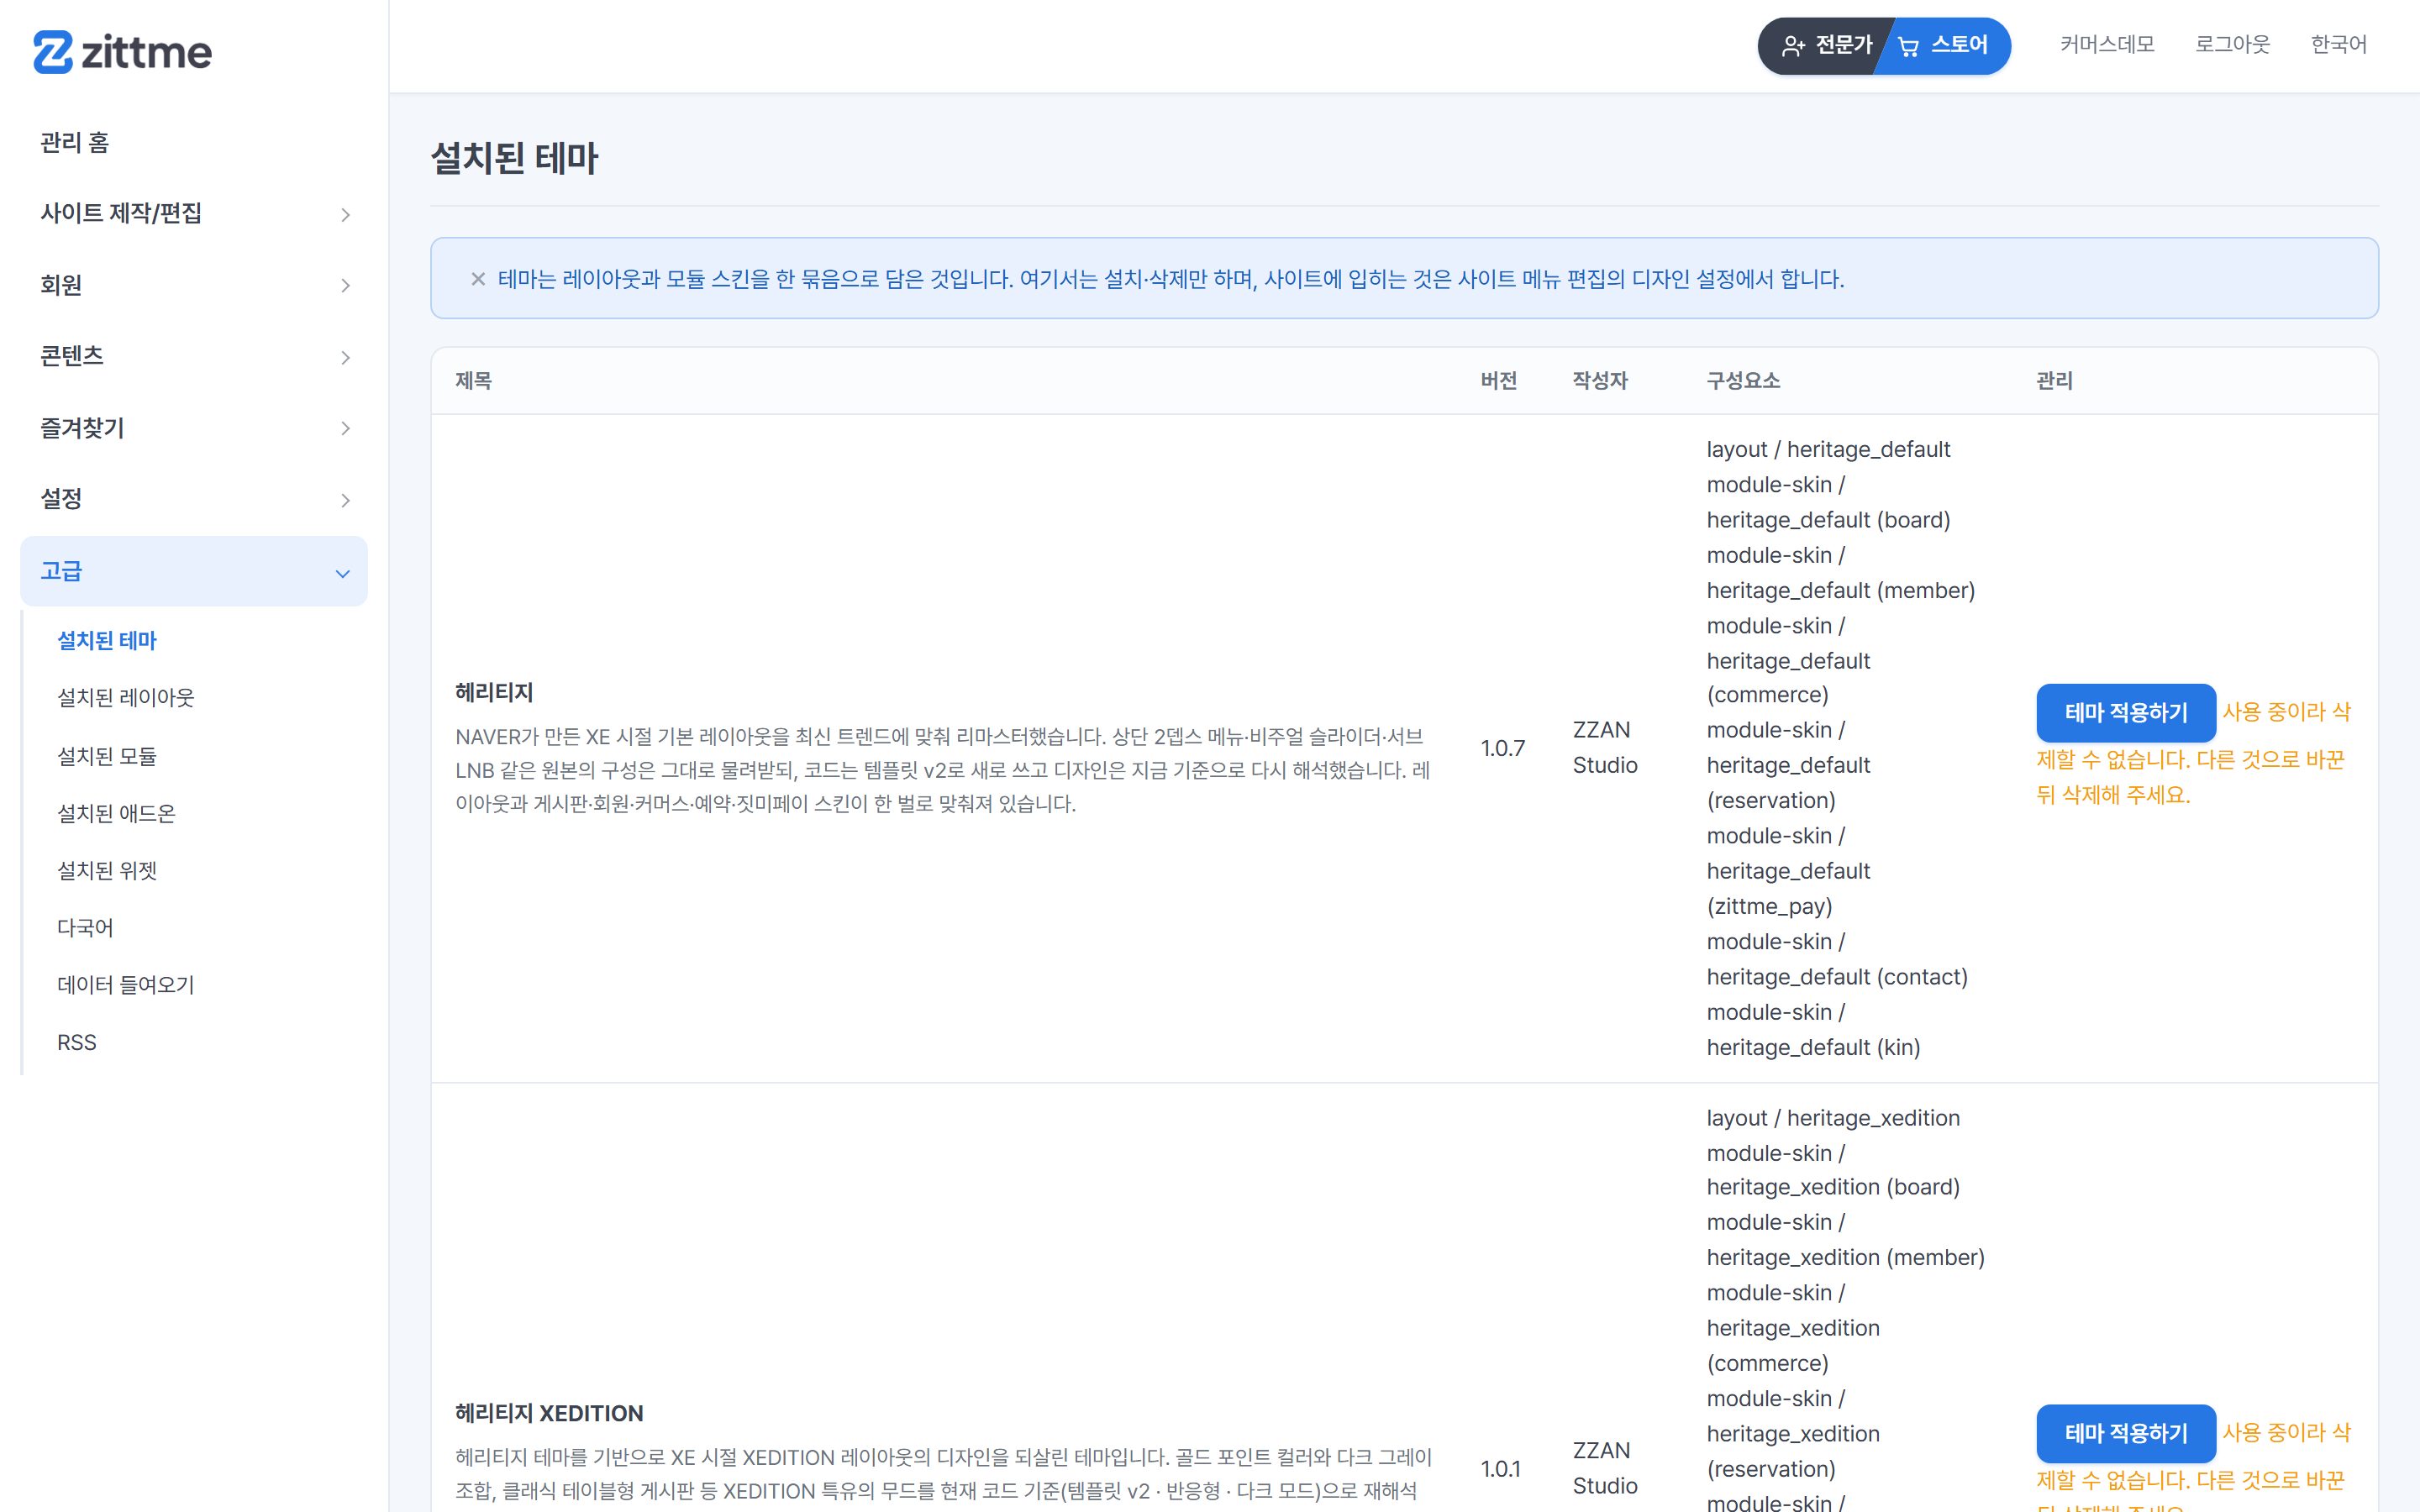Click the 로그아웃 logout link

[2232, 44]
